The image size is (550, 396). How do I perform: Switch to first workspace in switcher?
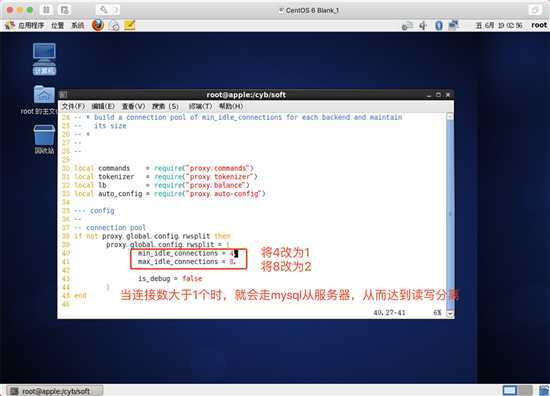[510, 390]
